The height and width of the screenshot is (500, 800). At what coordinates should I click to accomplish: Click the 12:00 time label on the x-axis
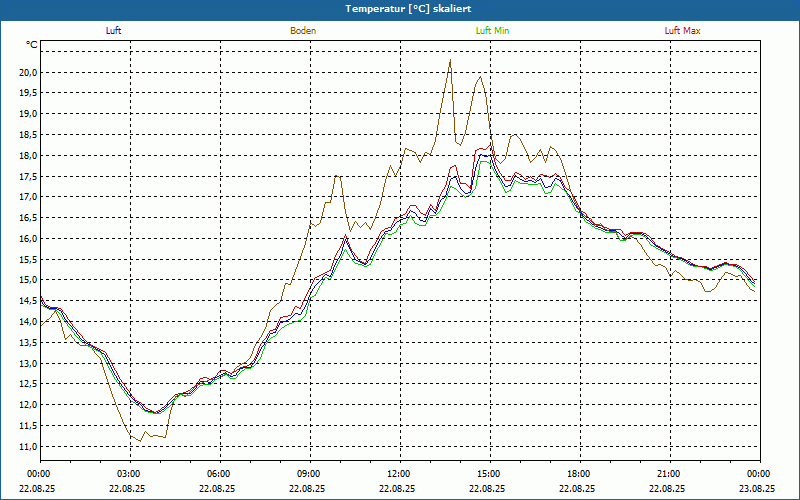399,474
